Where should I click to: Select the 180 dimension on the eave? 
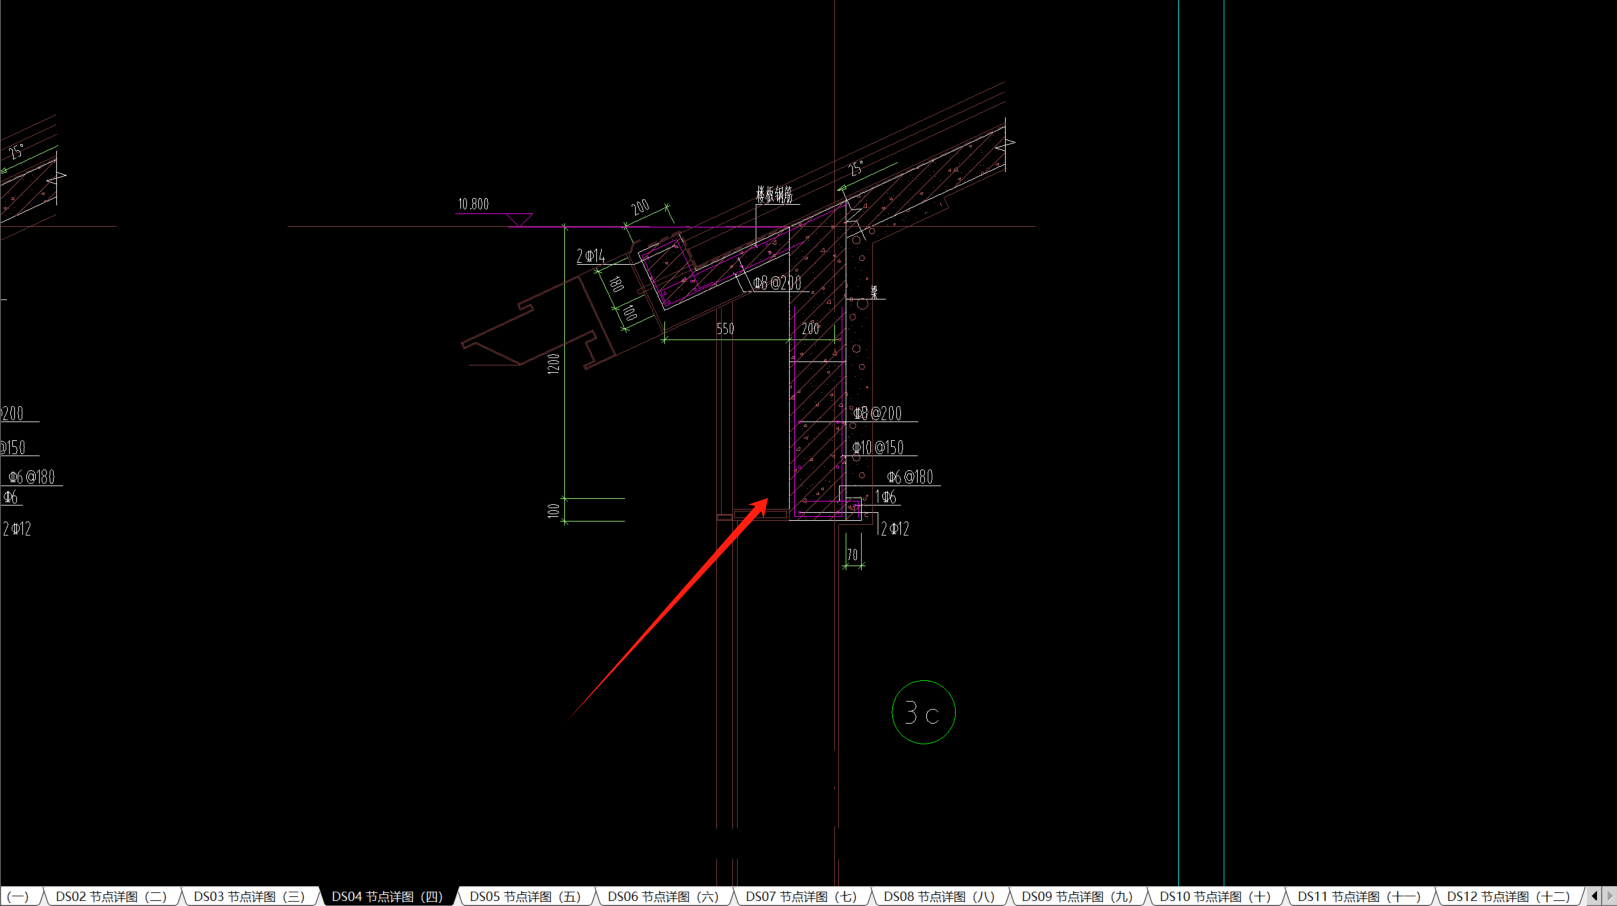616,284
